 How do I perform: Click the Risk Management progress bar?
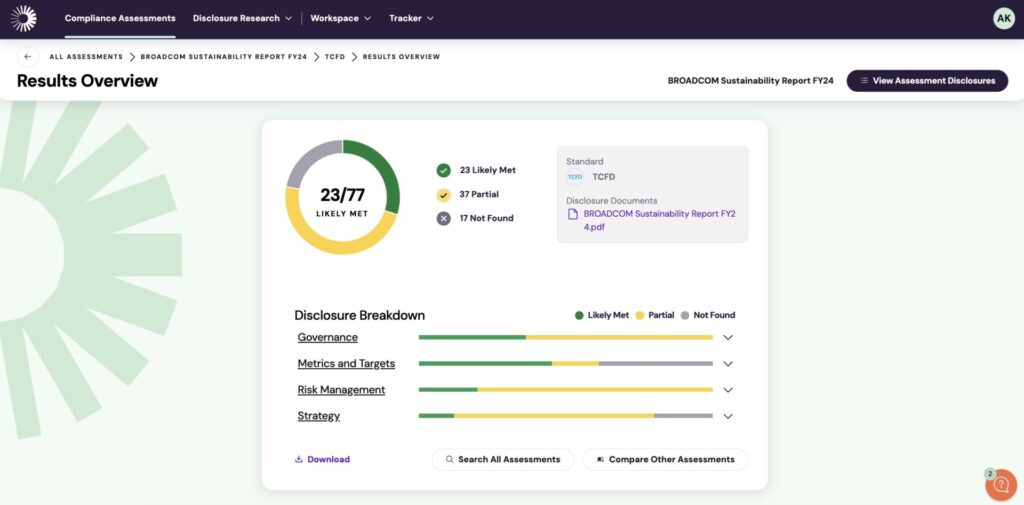(x=565, y=390)
